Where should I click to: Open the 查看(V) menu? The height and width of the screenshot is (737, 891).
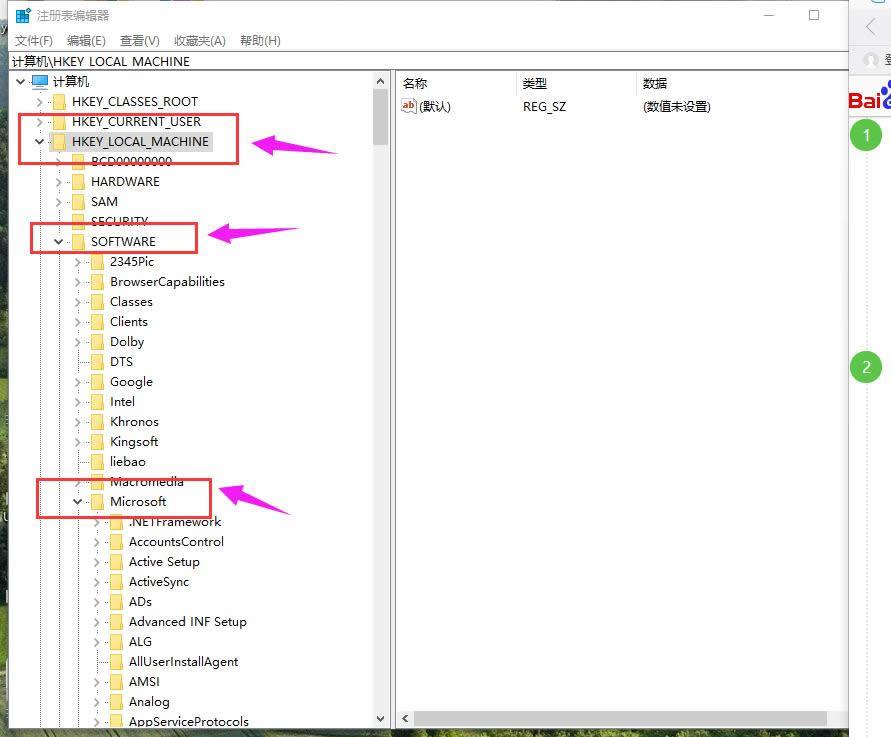(137, 40)
